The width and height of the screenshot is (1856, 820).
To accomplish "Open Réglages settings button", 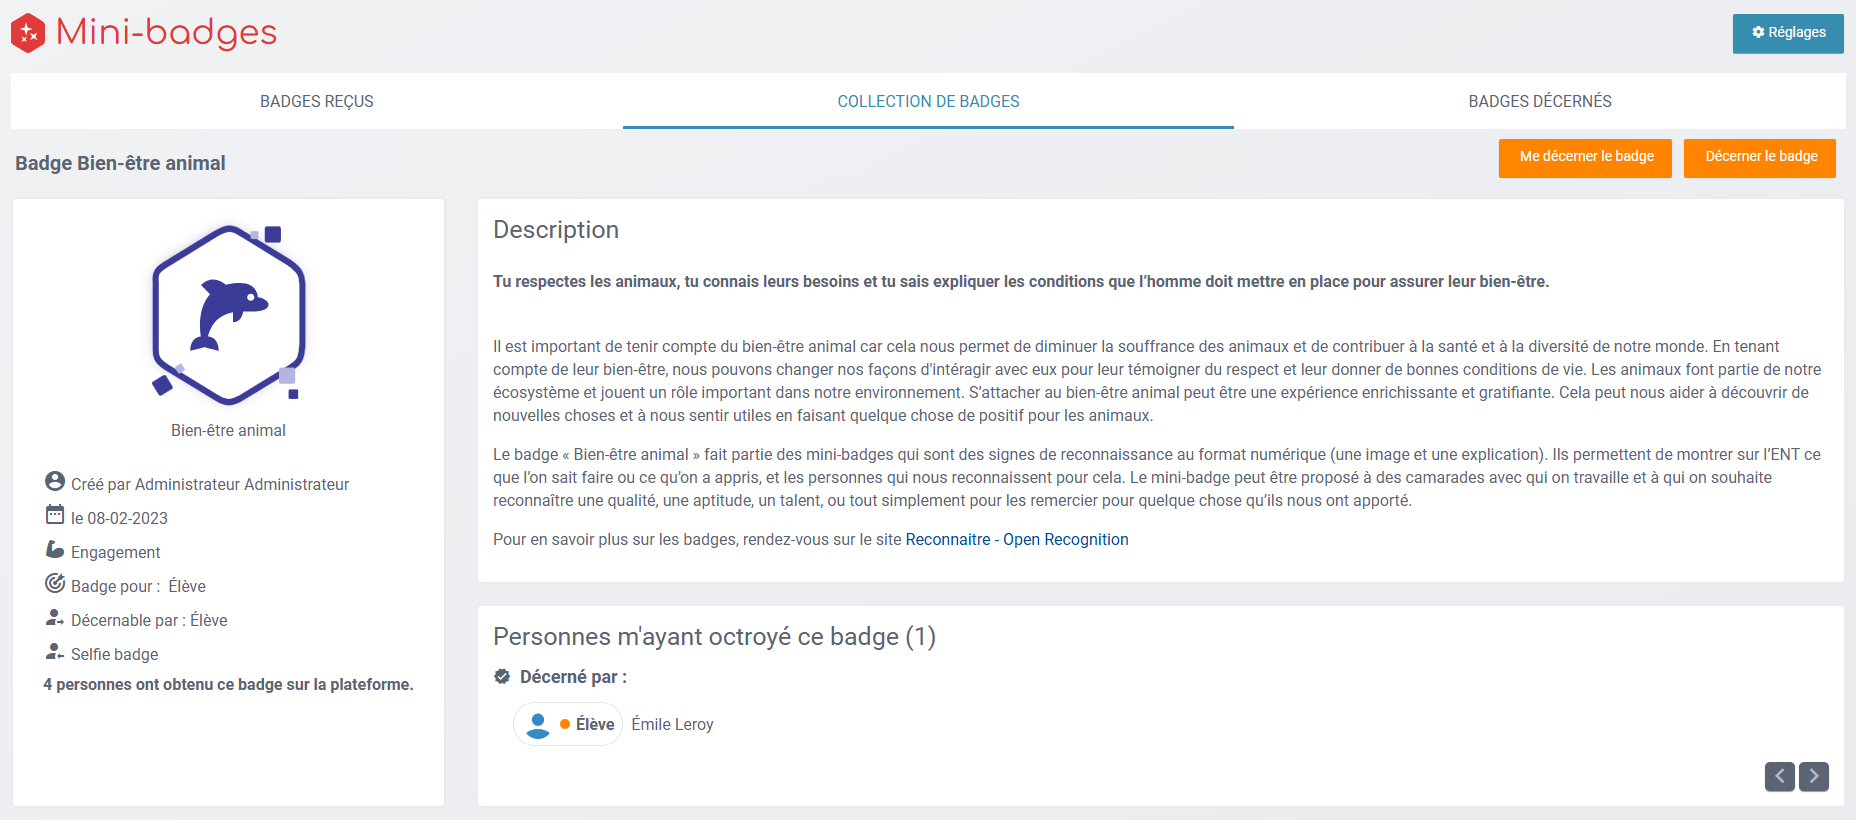I will point(1787,33).
